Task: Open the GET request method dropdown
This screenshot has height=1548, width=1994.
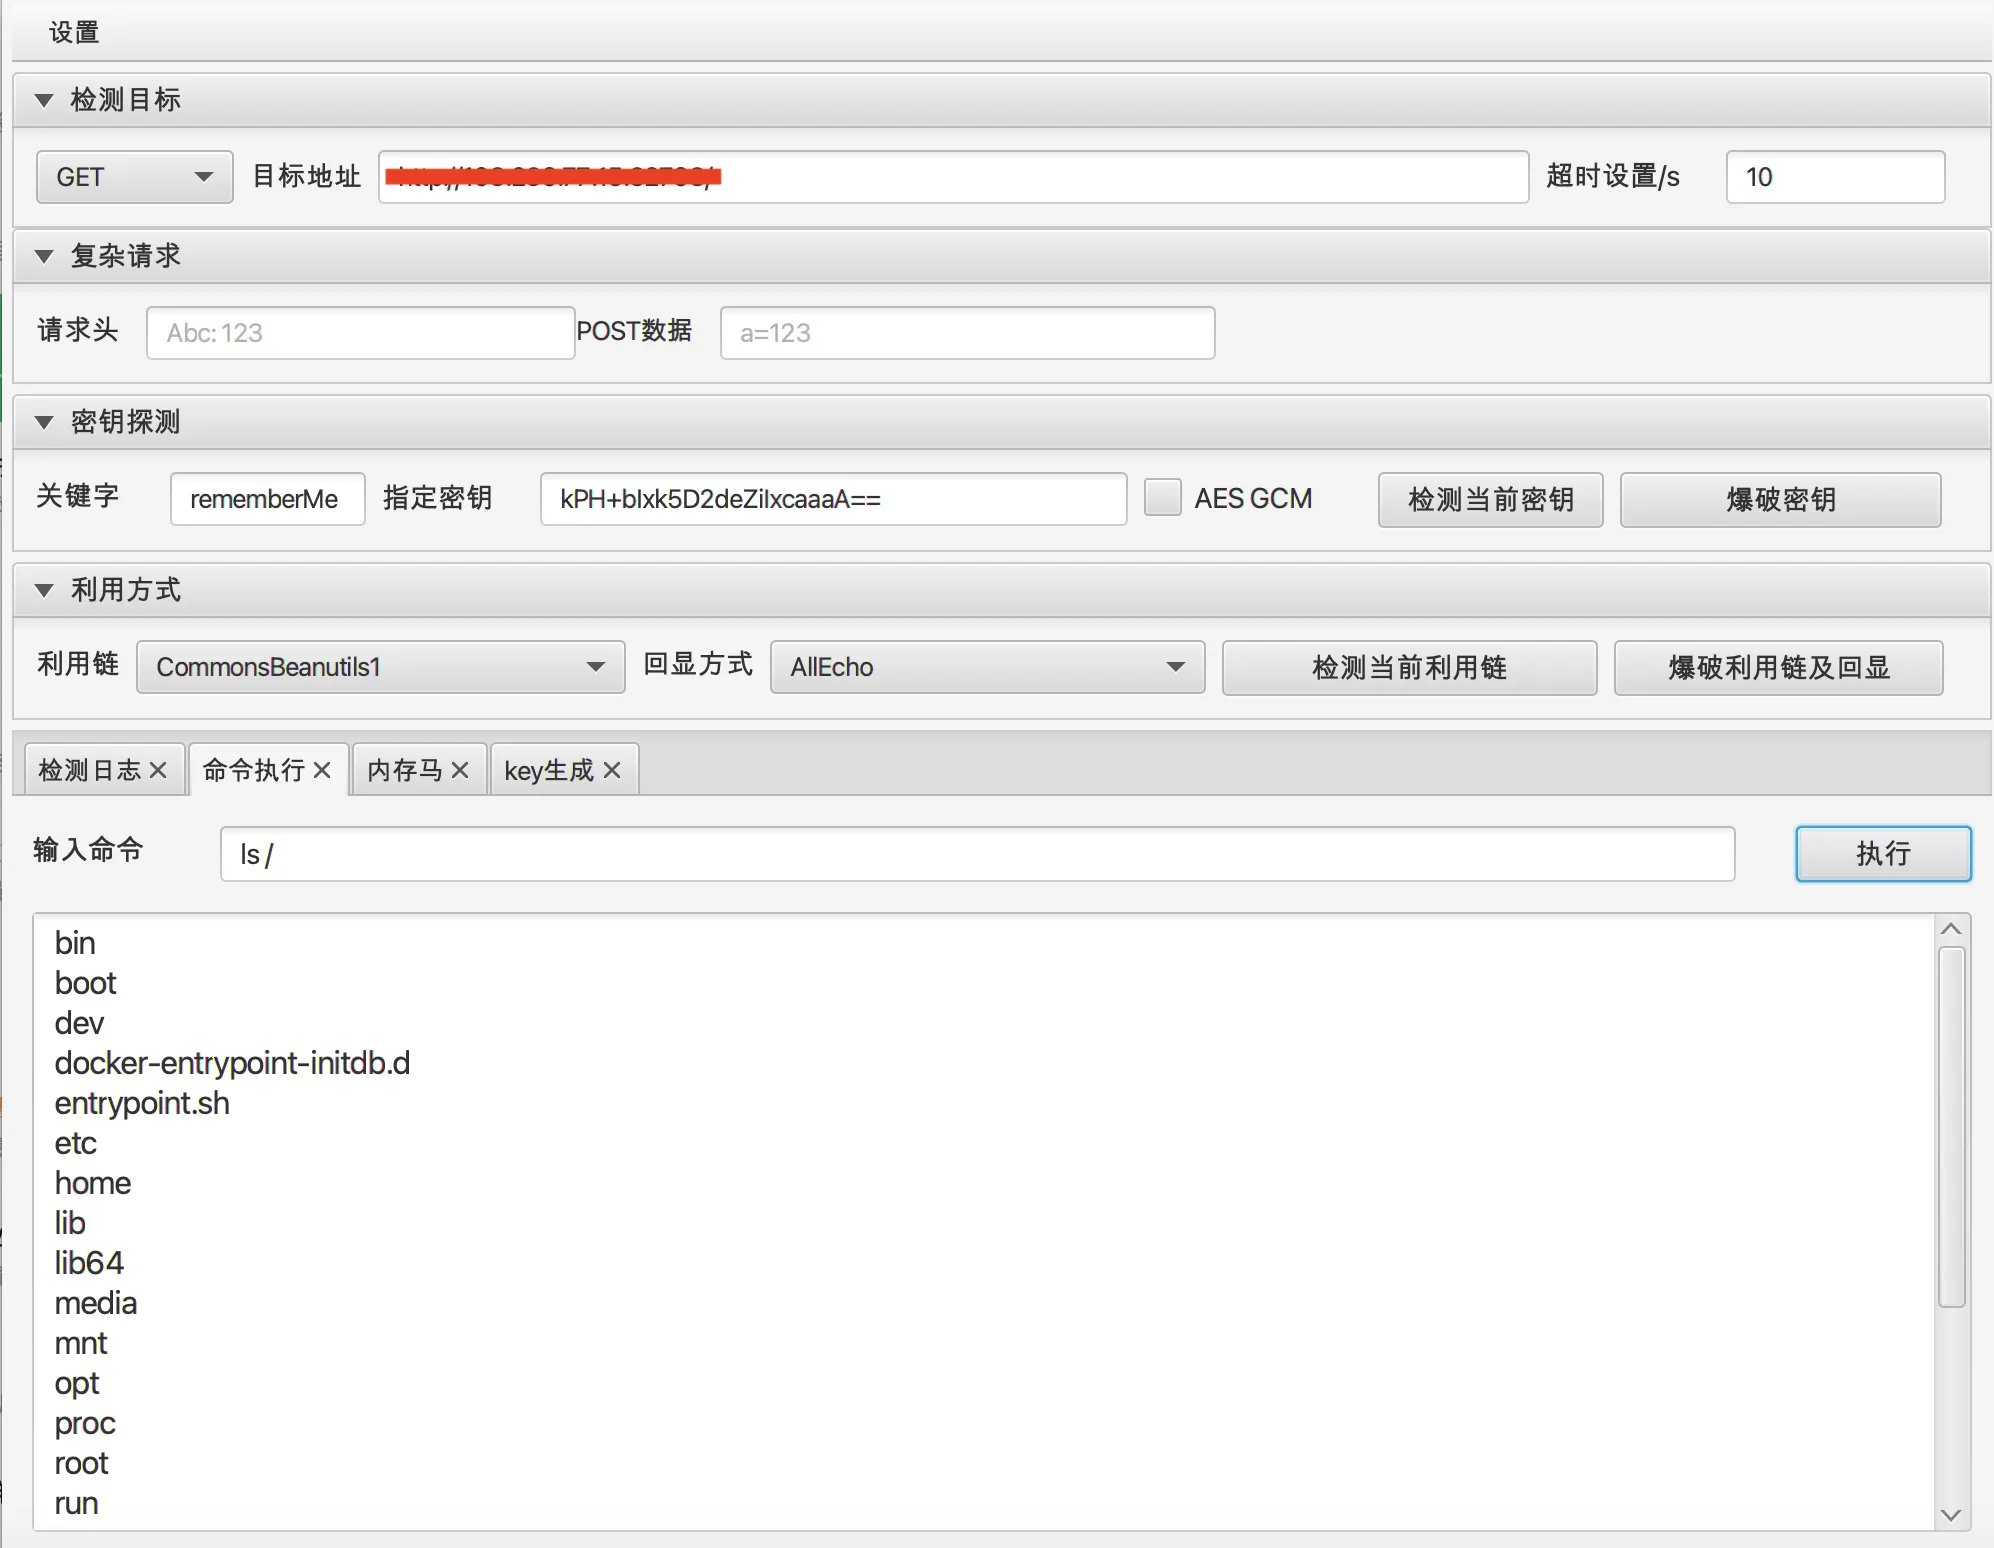Action: click(134, 177)
